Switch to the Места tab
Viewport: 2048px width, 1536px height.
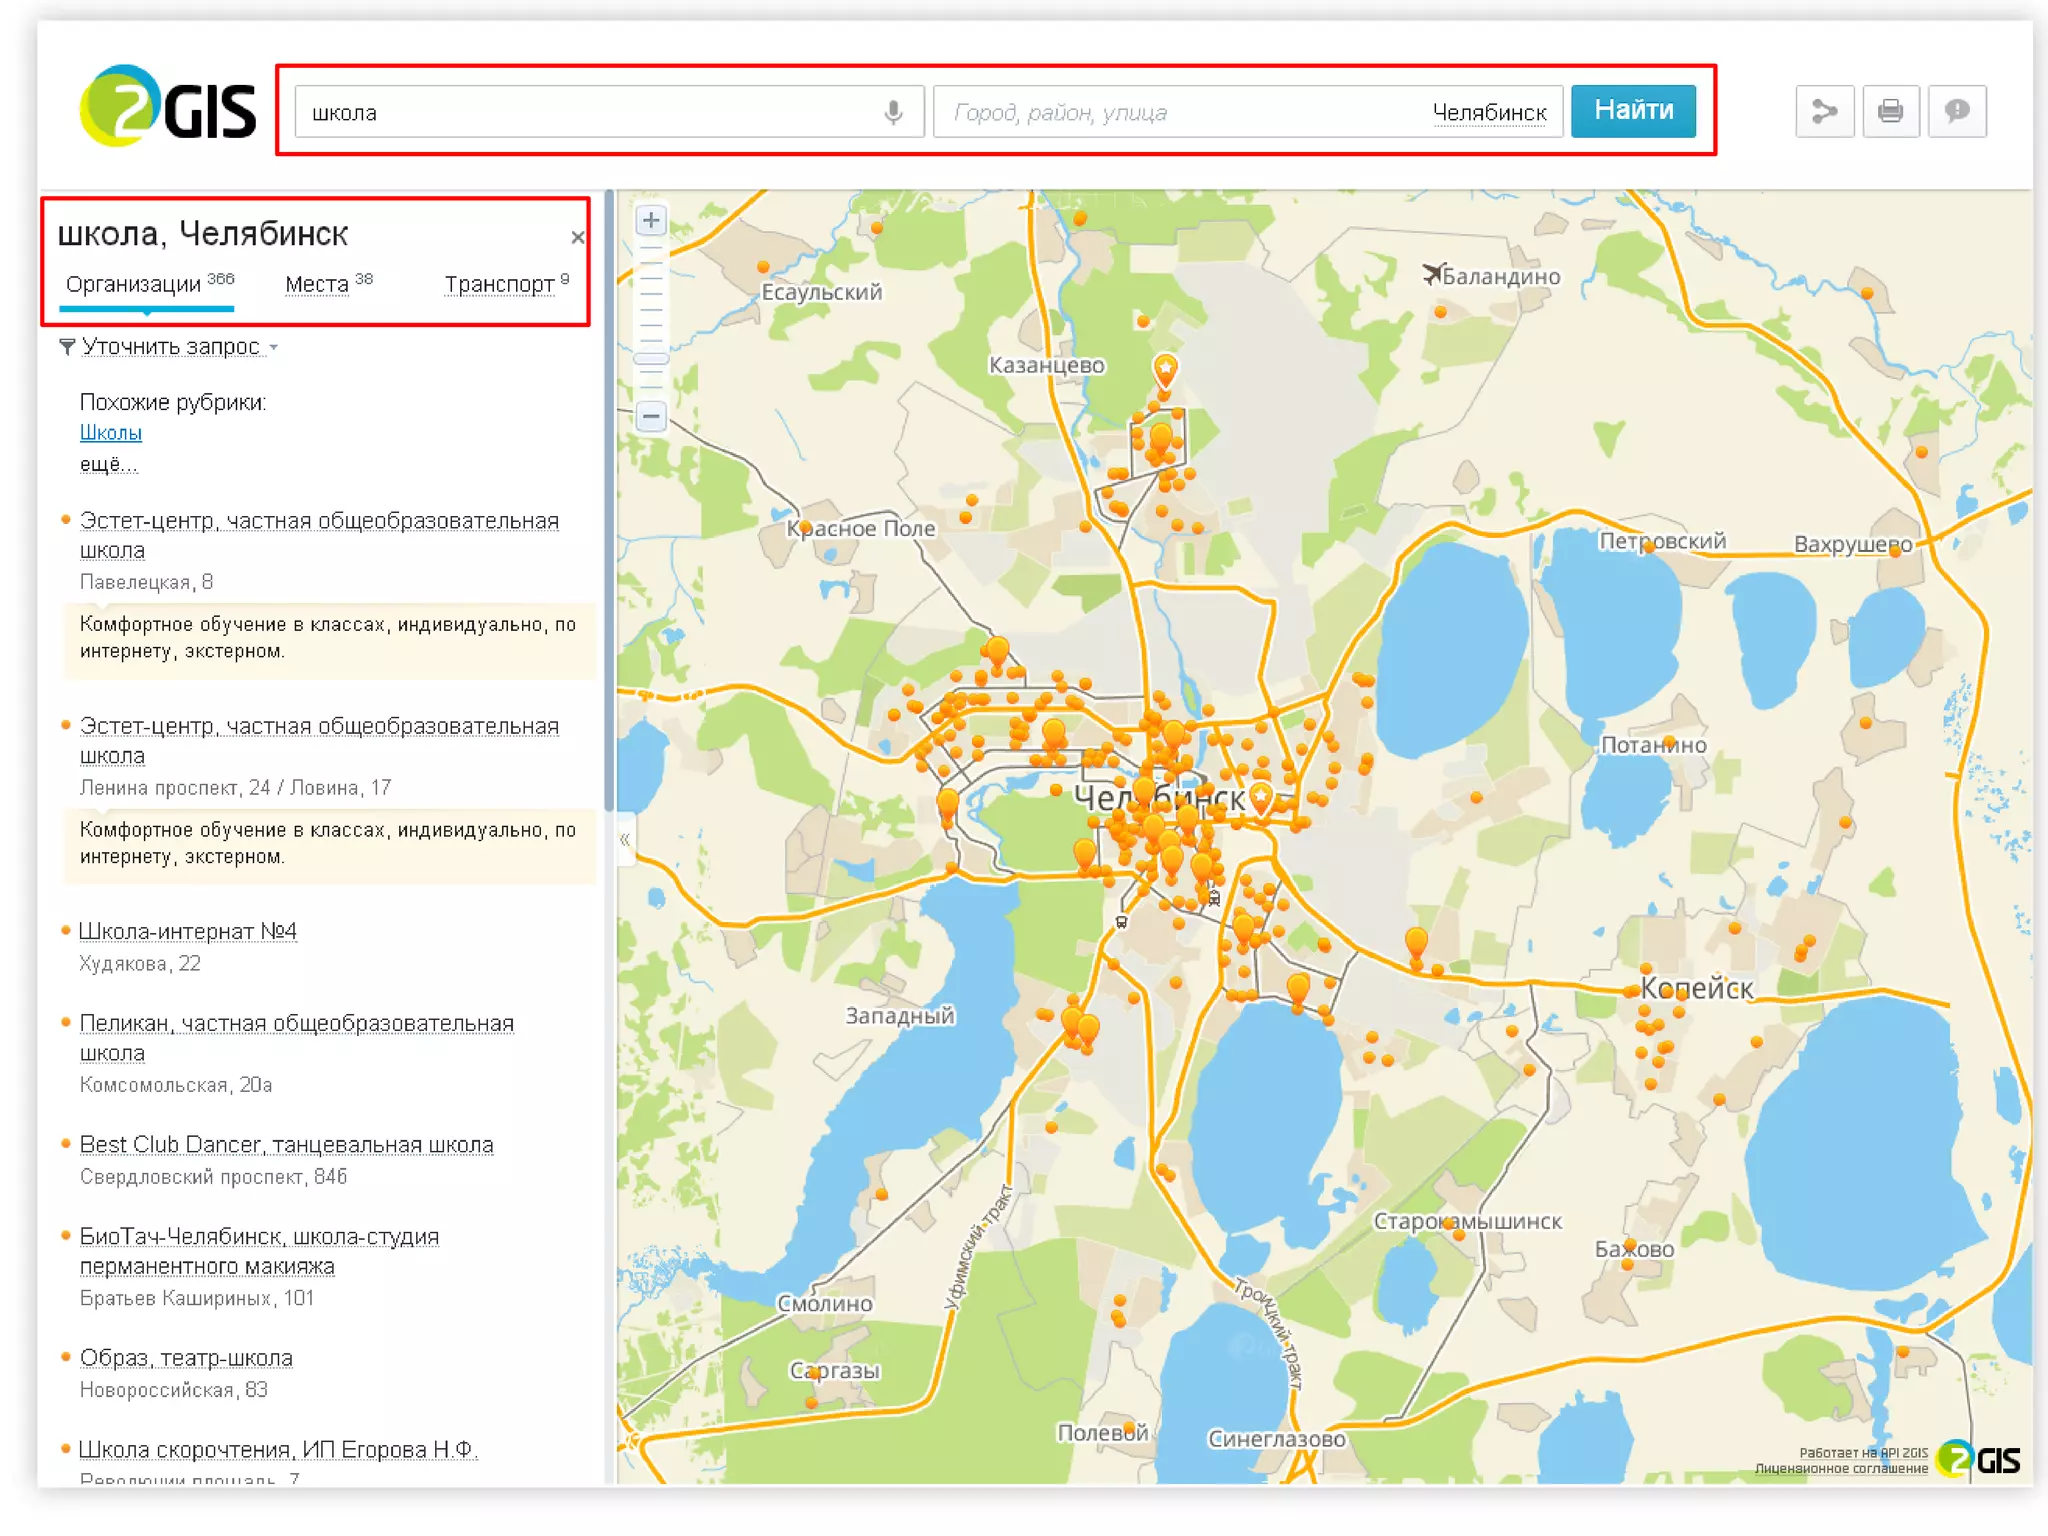pos(317,285)
